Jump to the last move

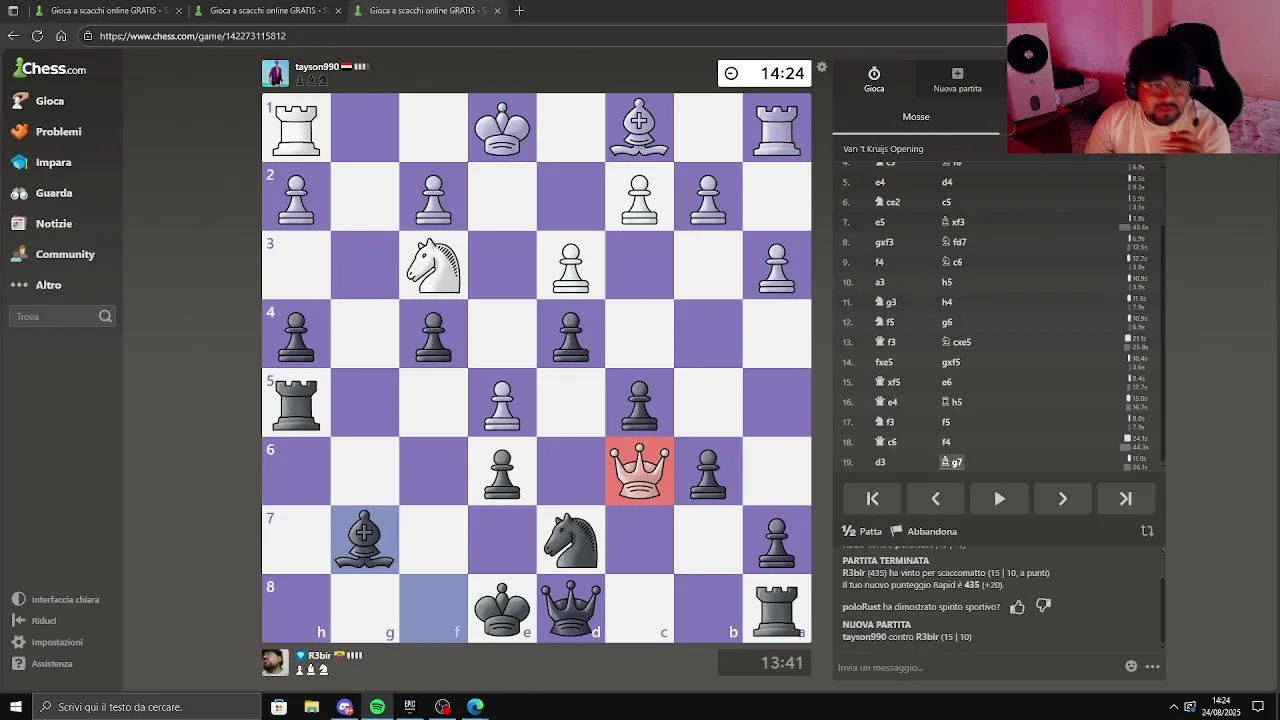(x=1125, y=498)
